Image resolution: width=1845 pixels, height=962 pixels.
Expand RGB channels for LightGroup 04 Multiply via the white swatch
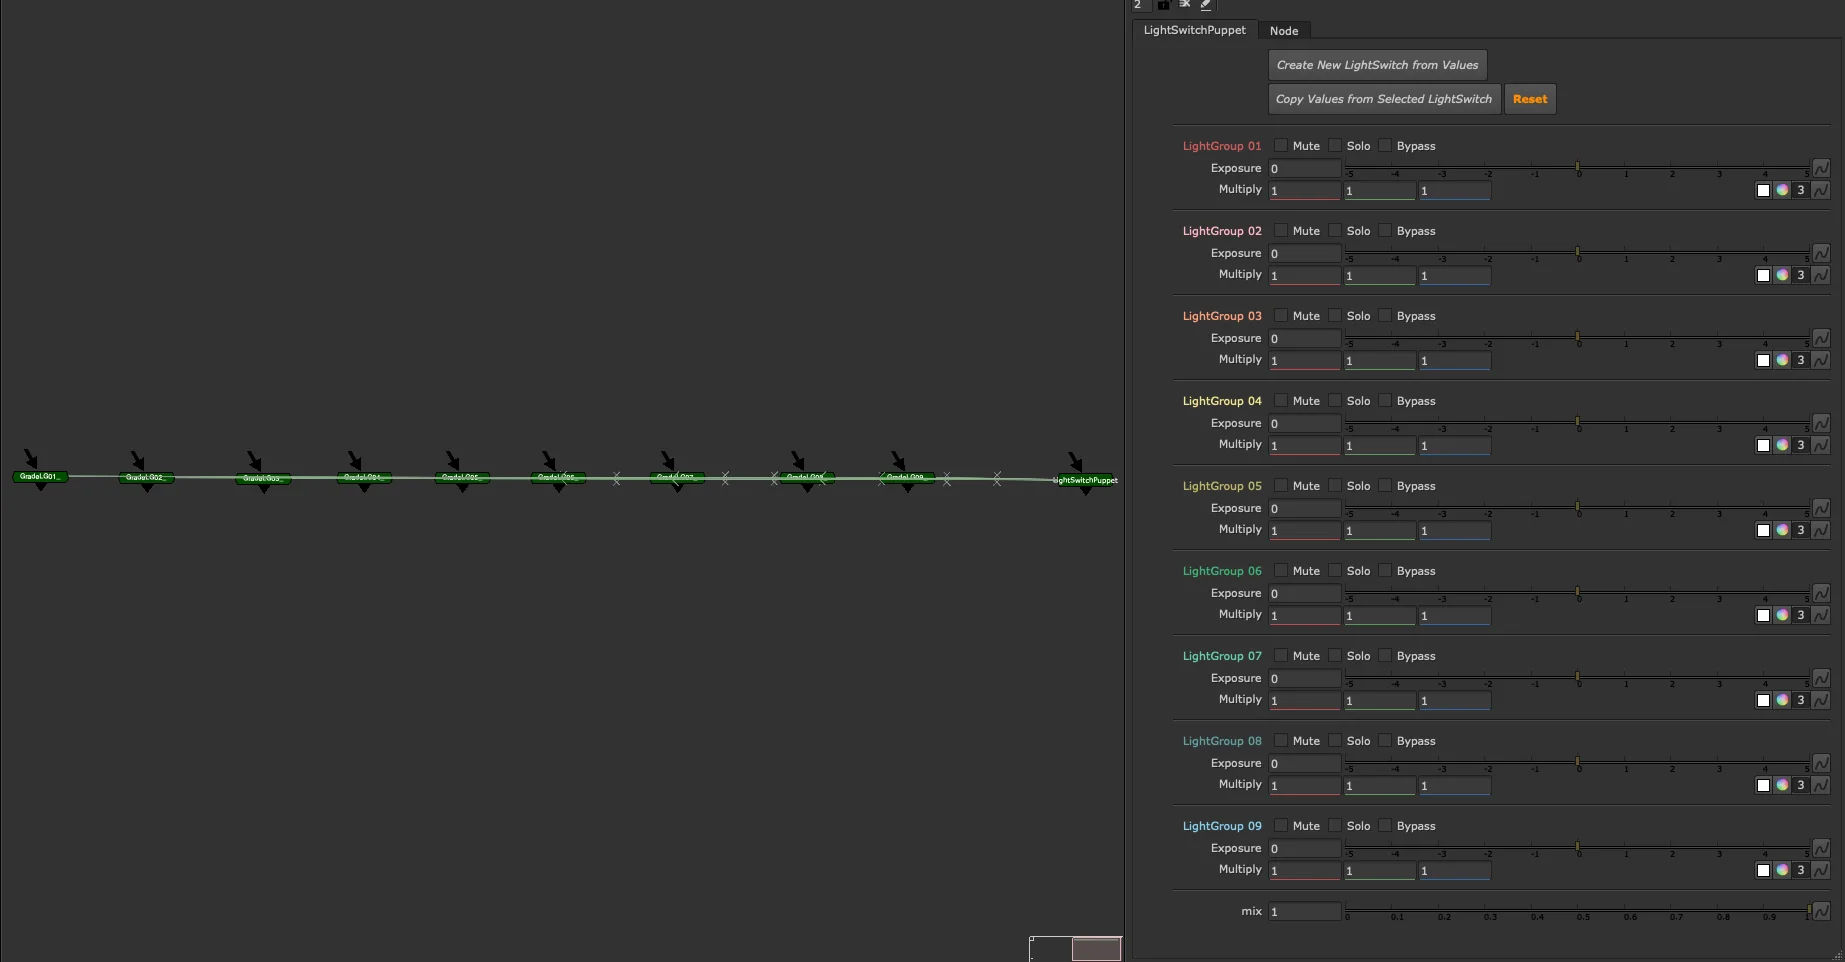pyautogui.click(x=1763, y=445)
